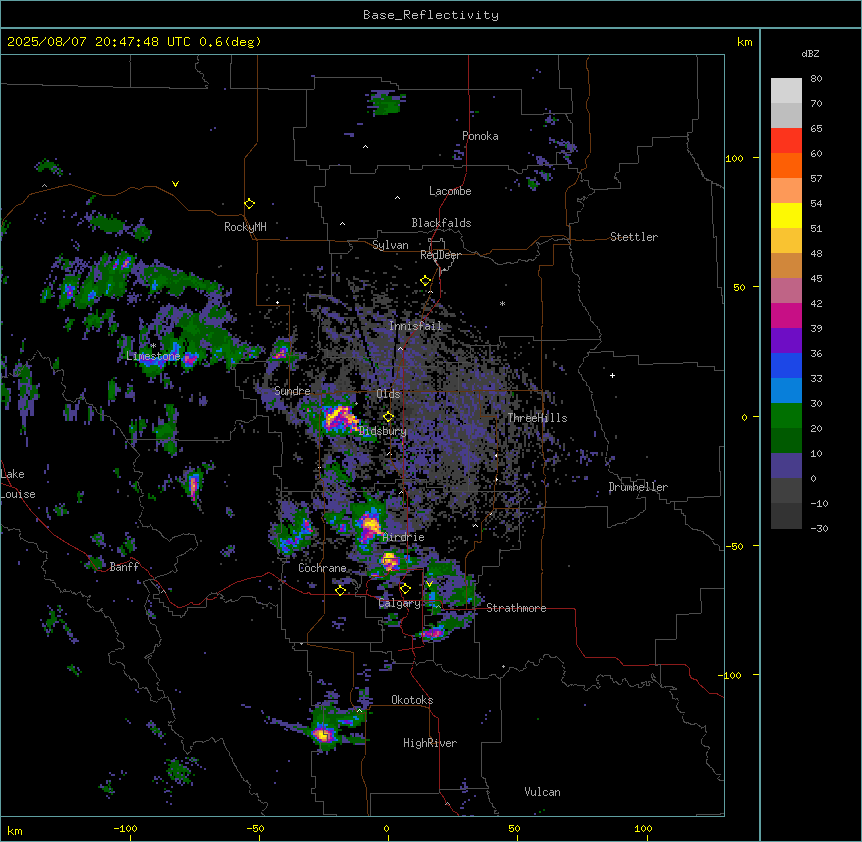862x842 pixels.
Task: Click the RedDeer city label
Action: point(440,255)
